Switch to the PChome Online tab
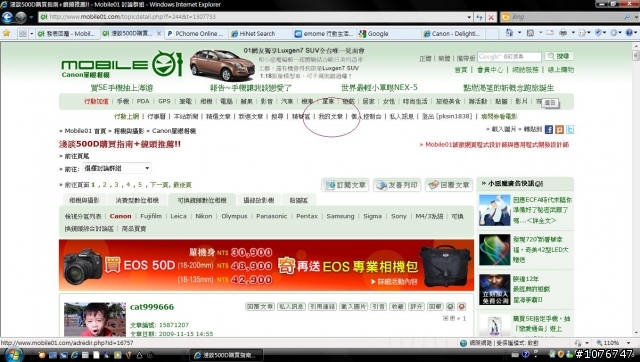Screen dimensions: 640x362 click(x=196, y=34)
